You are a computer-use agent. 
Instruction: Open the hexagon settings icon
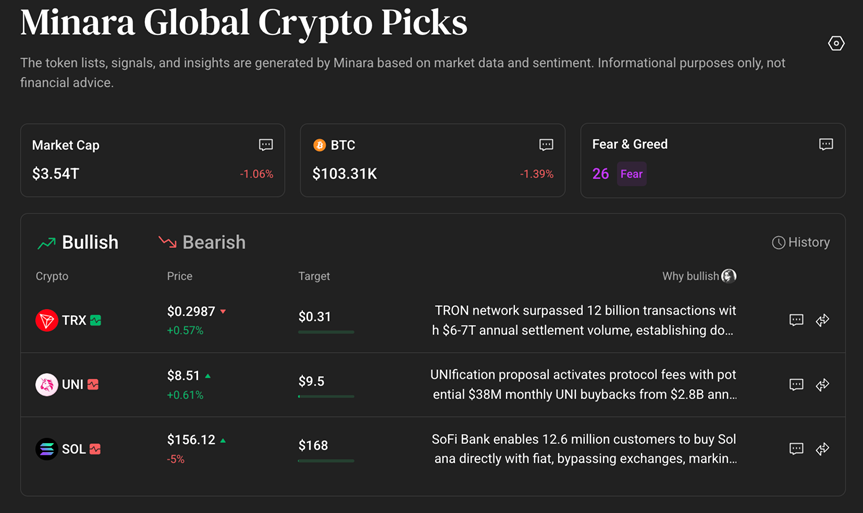click(836, 43)
